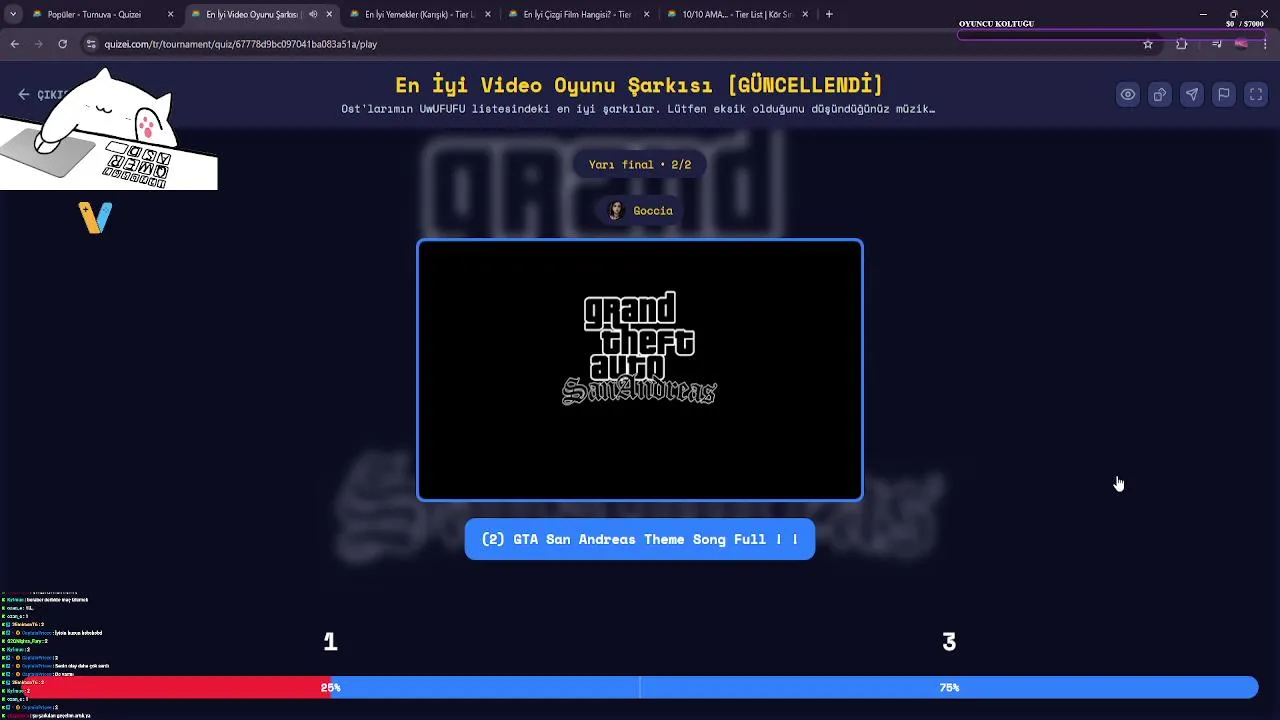Viewport: 1280px width, 720px height.
Task: Click the GTA San Andreas video thumbnail
Action: [640, 370]
